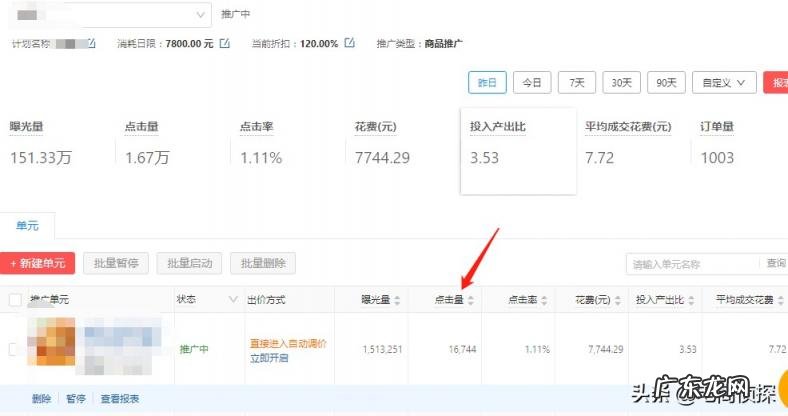The height and width of the screenshot is (416, 788).
Task: Select the 昨日 date tab
Action: pos(487,82)
